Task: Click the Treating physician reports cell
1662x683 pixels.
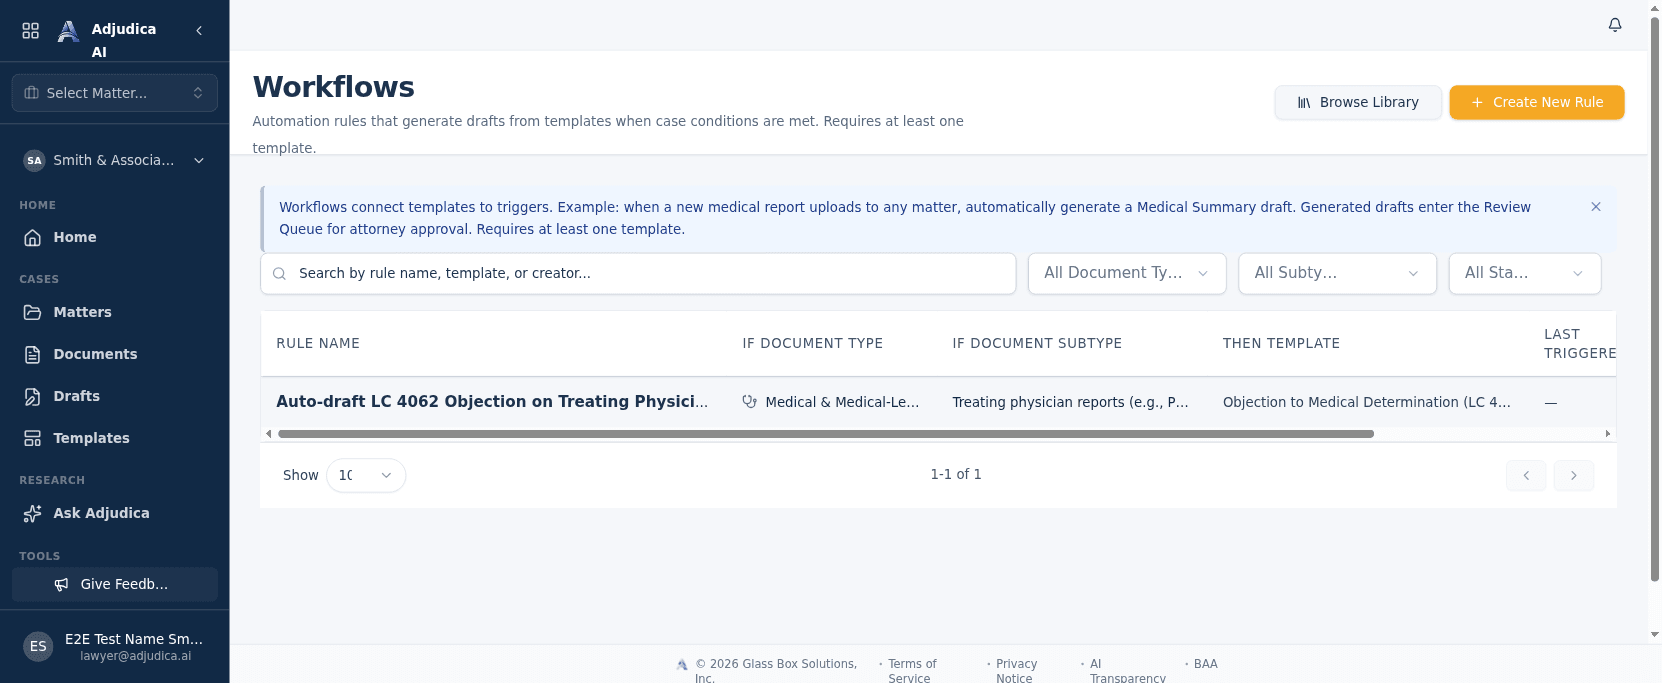Action: [1070, 402]
